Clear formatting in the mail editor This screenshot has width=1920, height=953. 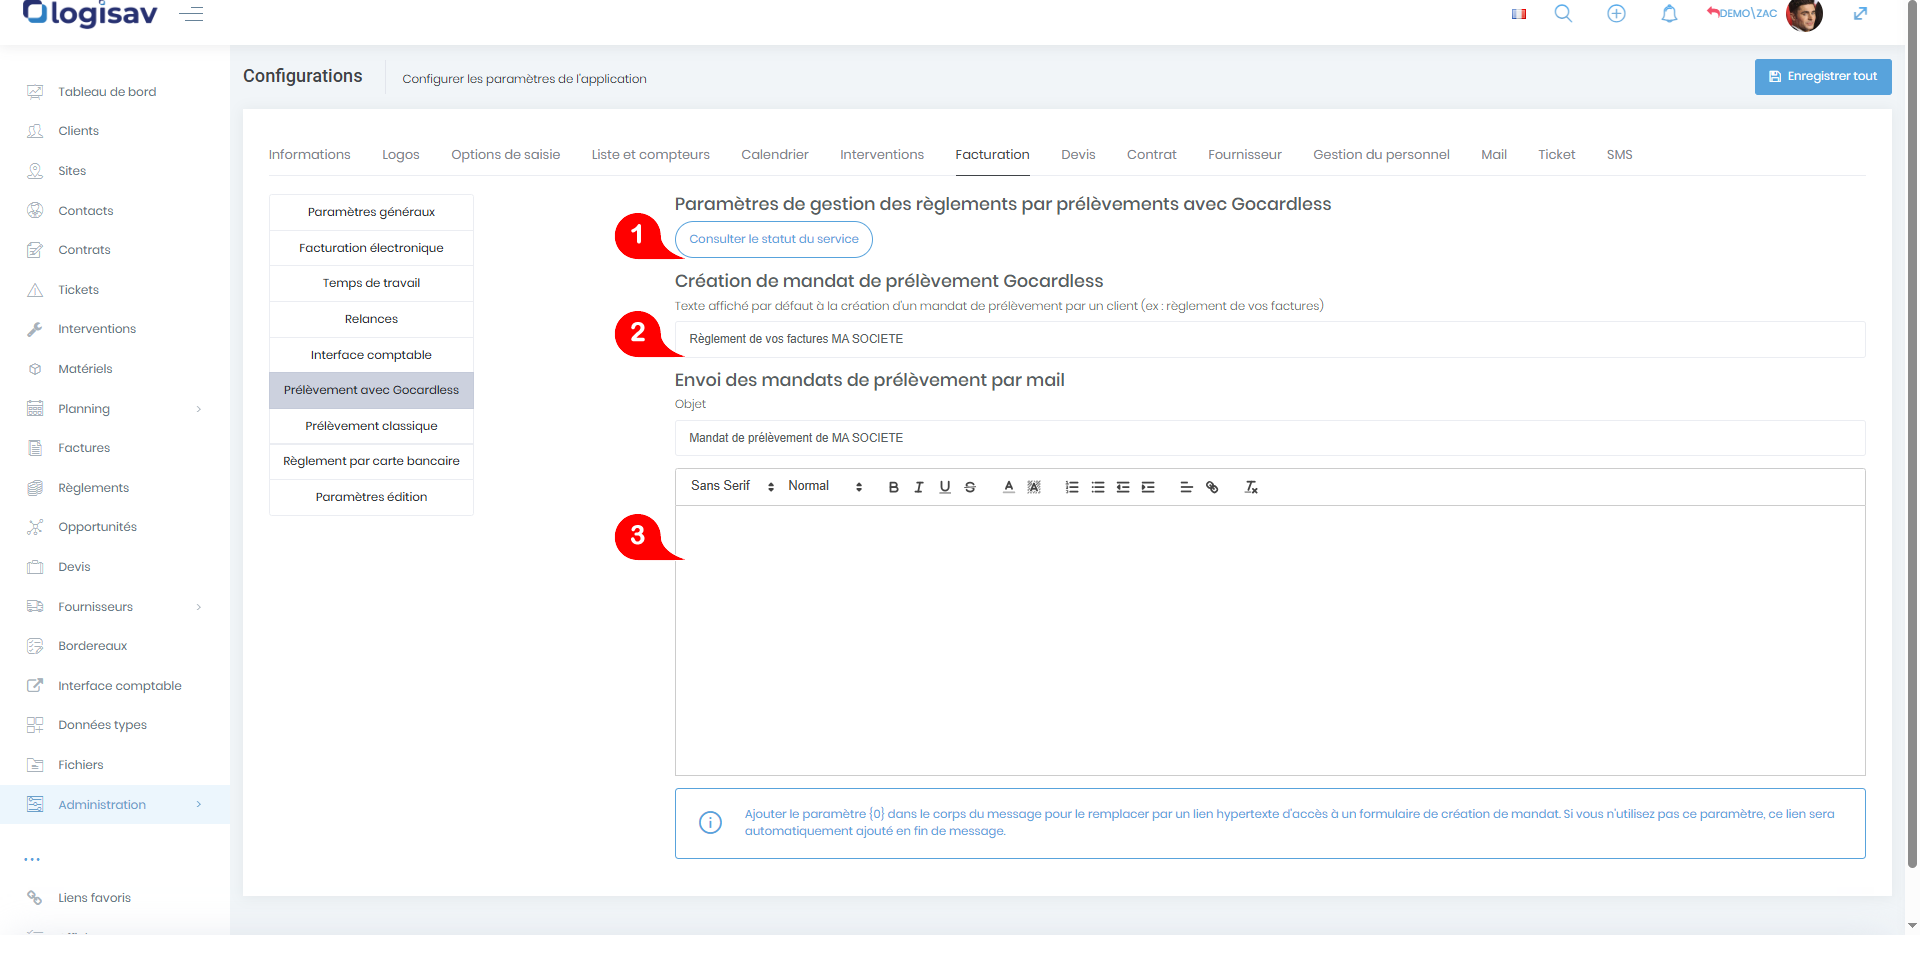[x=1250, y=487]
